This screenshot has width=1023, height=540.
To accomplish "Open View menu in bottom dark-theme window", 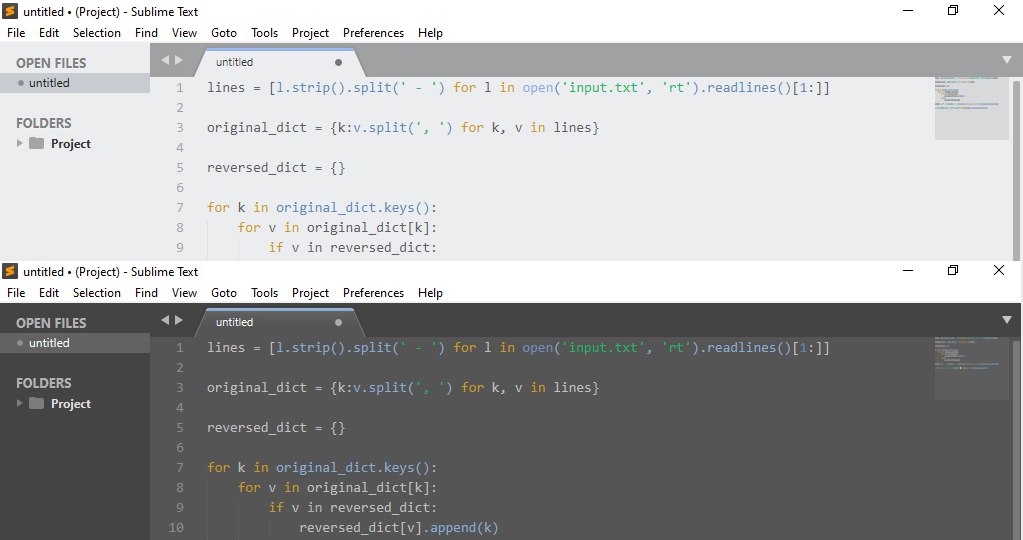I will (x=184, y=293).
